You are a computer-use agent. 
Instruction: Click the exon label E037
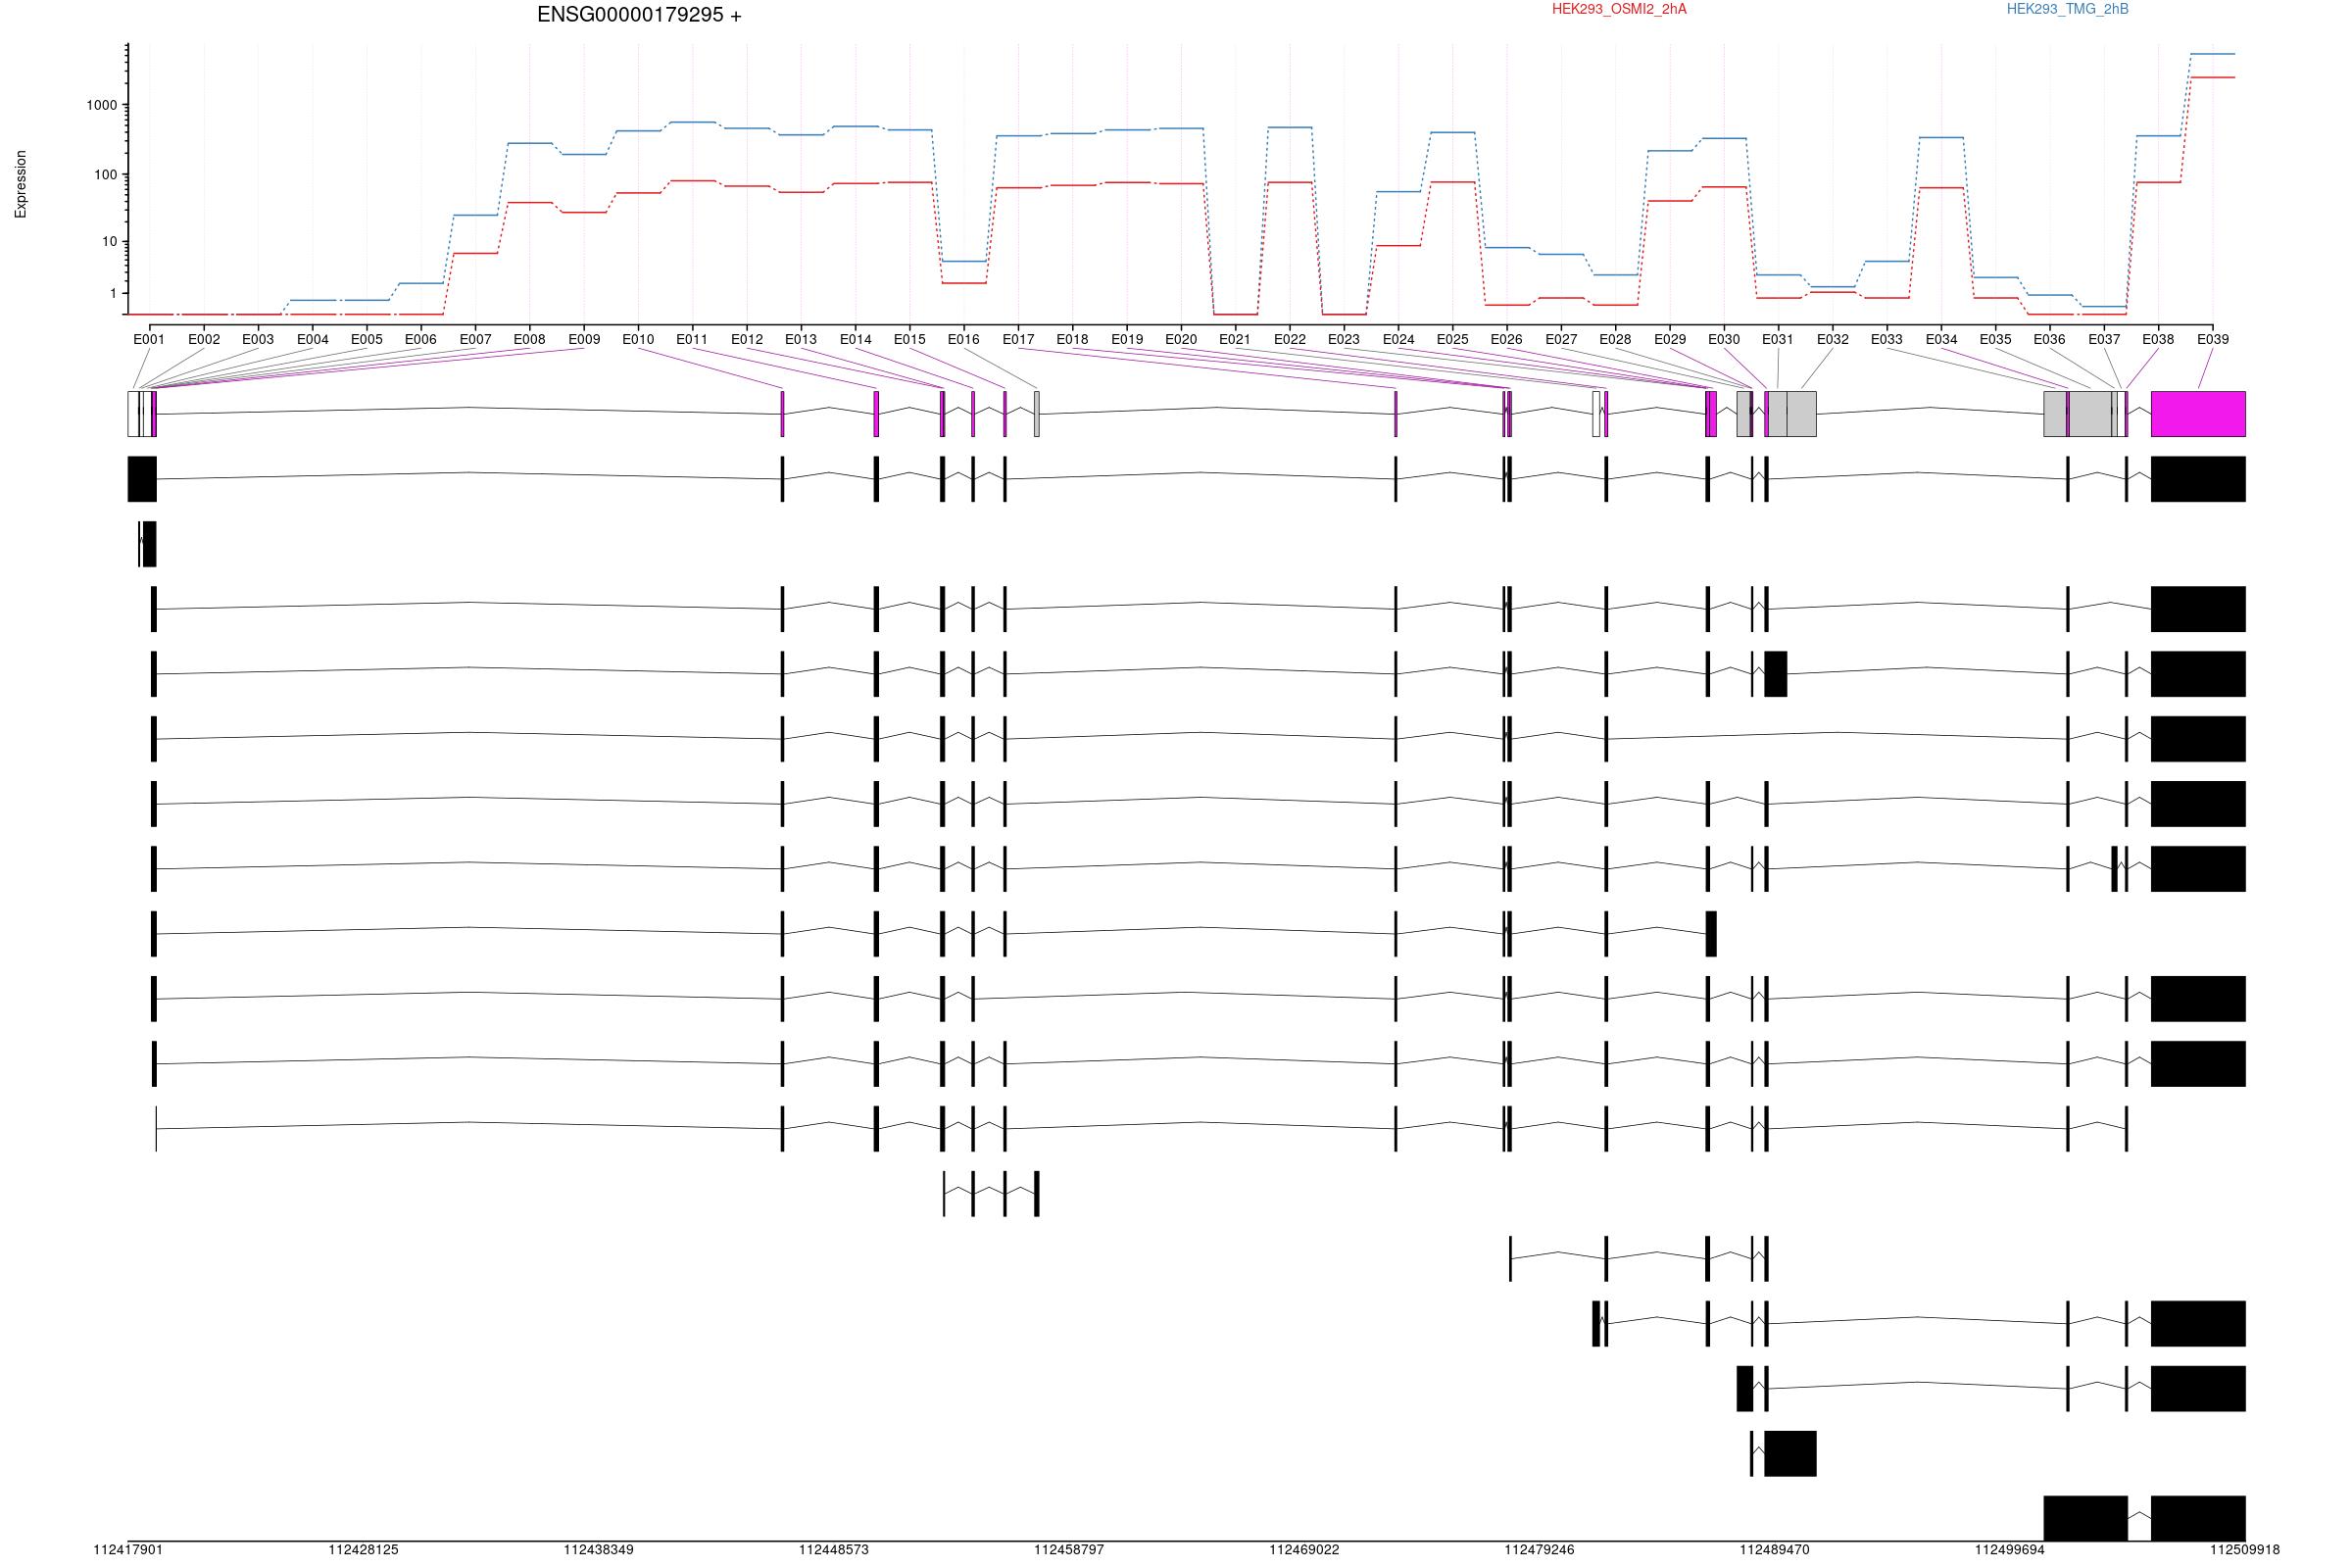[x=2105, y=339]
